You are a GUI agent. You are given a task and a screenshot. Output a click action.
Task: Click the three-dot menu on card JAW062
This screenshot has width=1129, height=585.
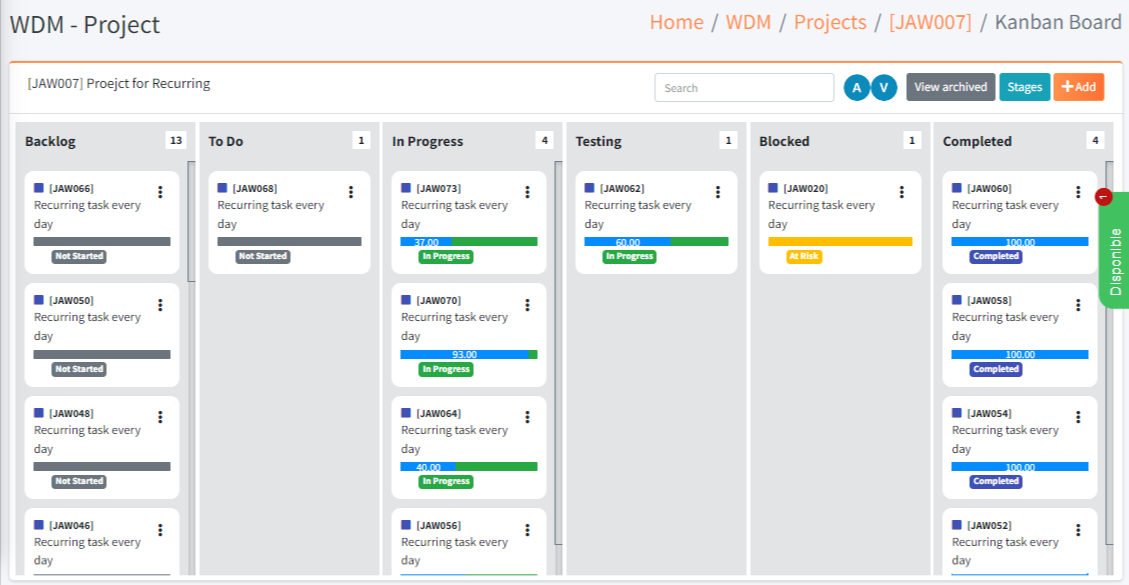[717, 192]
